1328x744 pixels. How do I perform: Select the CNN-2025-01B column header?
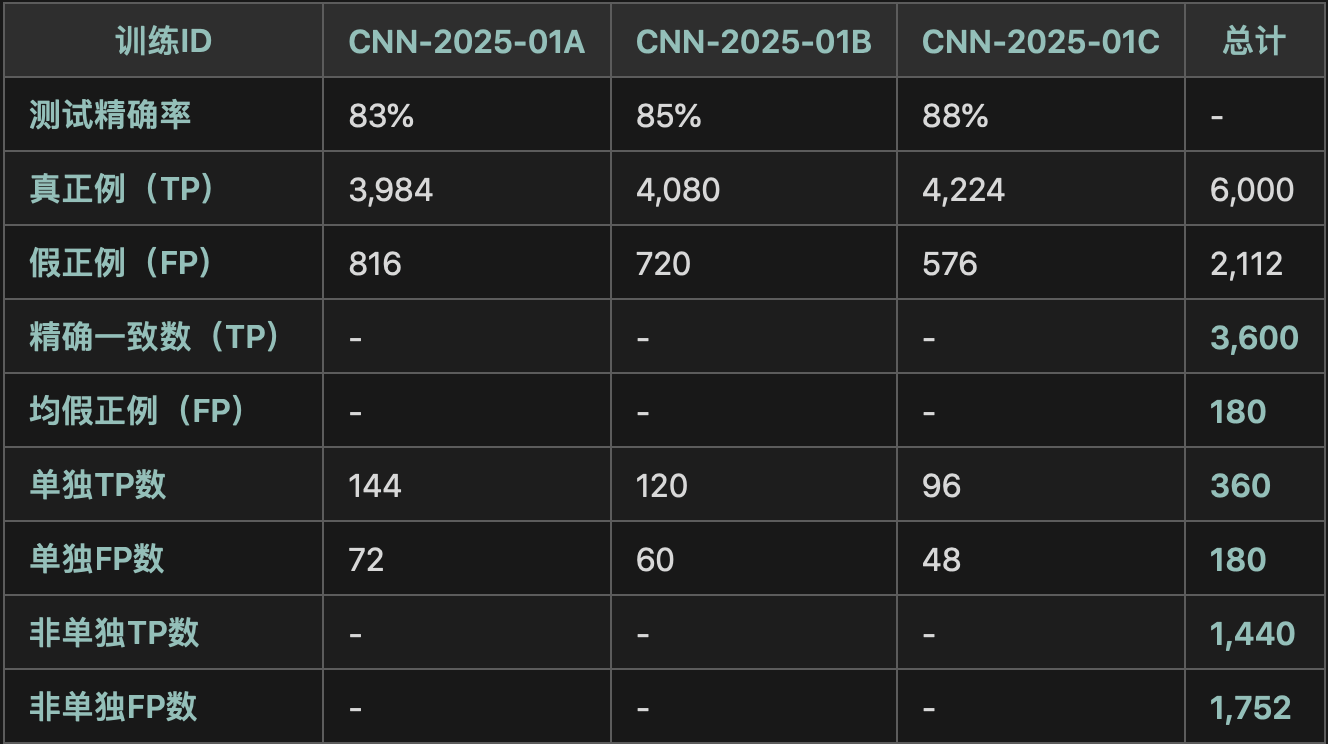click(x=754, y=42)
